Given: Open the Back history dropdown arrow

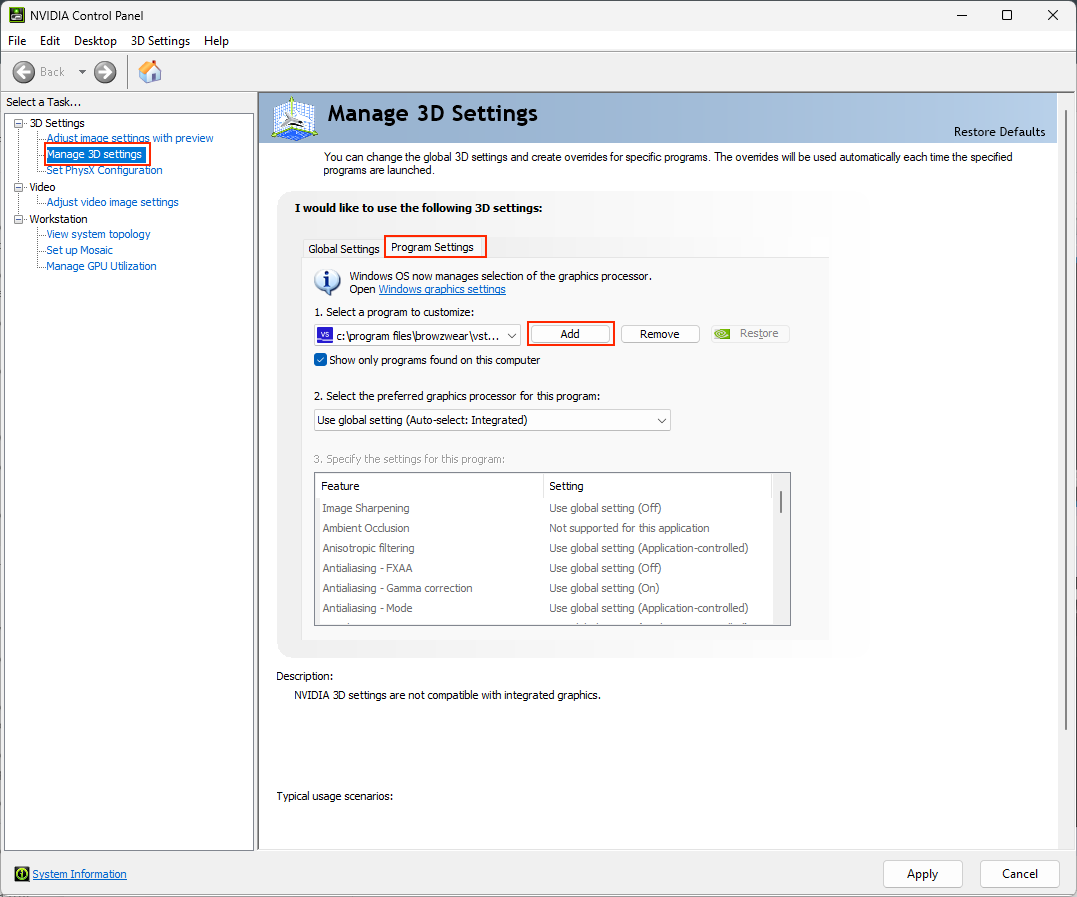Looking at the screenshot, I should [x=82, y=72].
